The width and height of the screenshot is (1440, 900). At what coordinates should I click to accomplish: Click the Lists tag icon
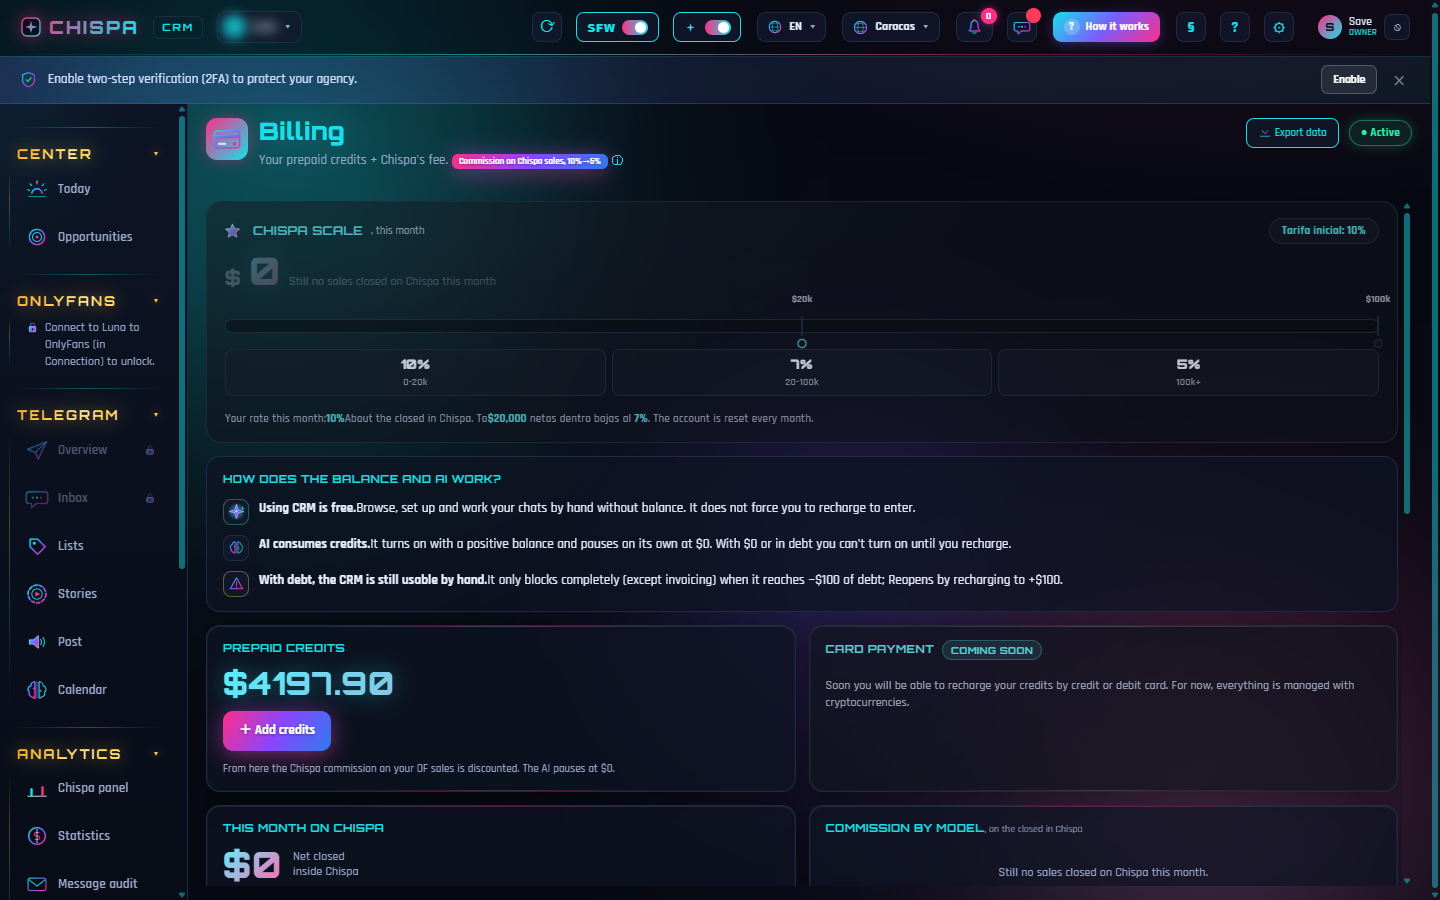37,546
